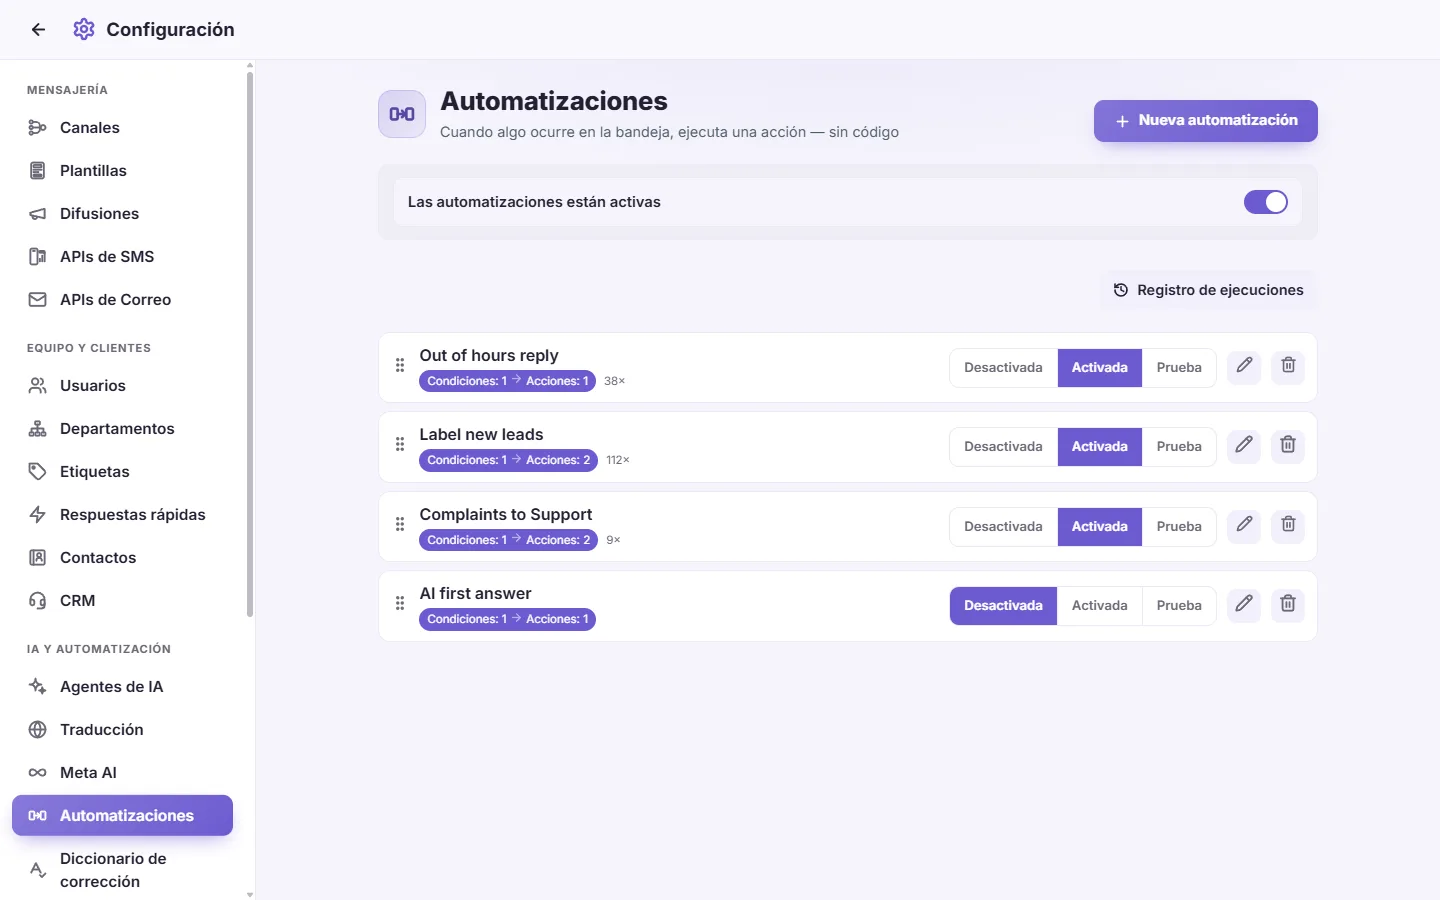Click drag handle of Out of hours reply
The width and height of the screenshot is (1440, 900).
[400, 366]
